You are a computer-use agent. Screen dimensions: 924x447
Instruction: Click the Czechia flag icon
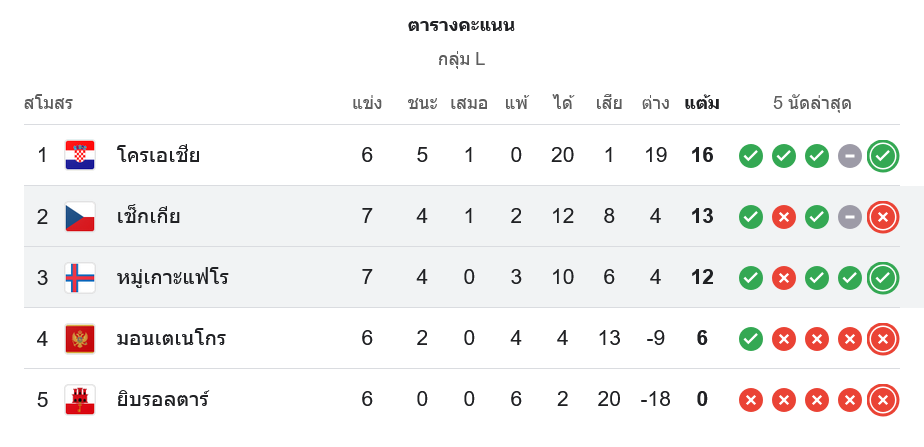(x=80, y=216)
